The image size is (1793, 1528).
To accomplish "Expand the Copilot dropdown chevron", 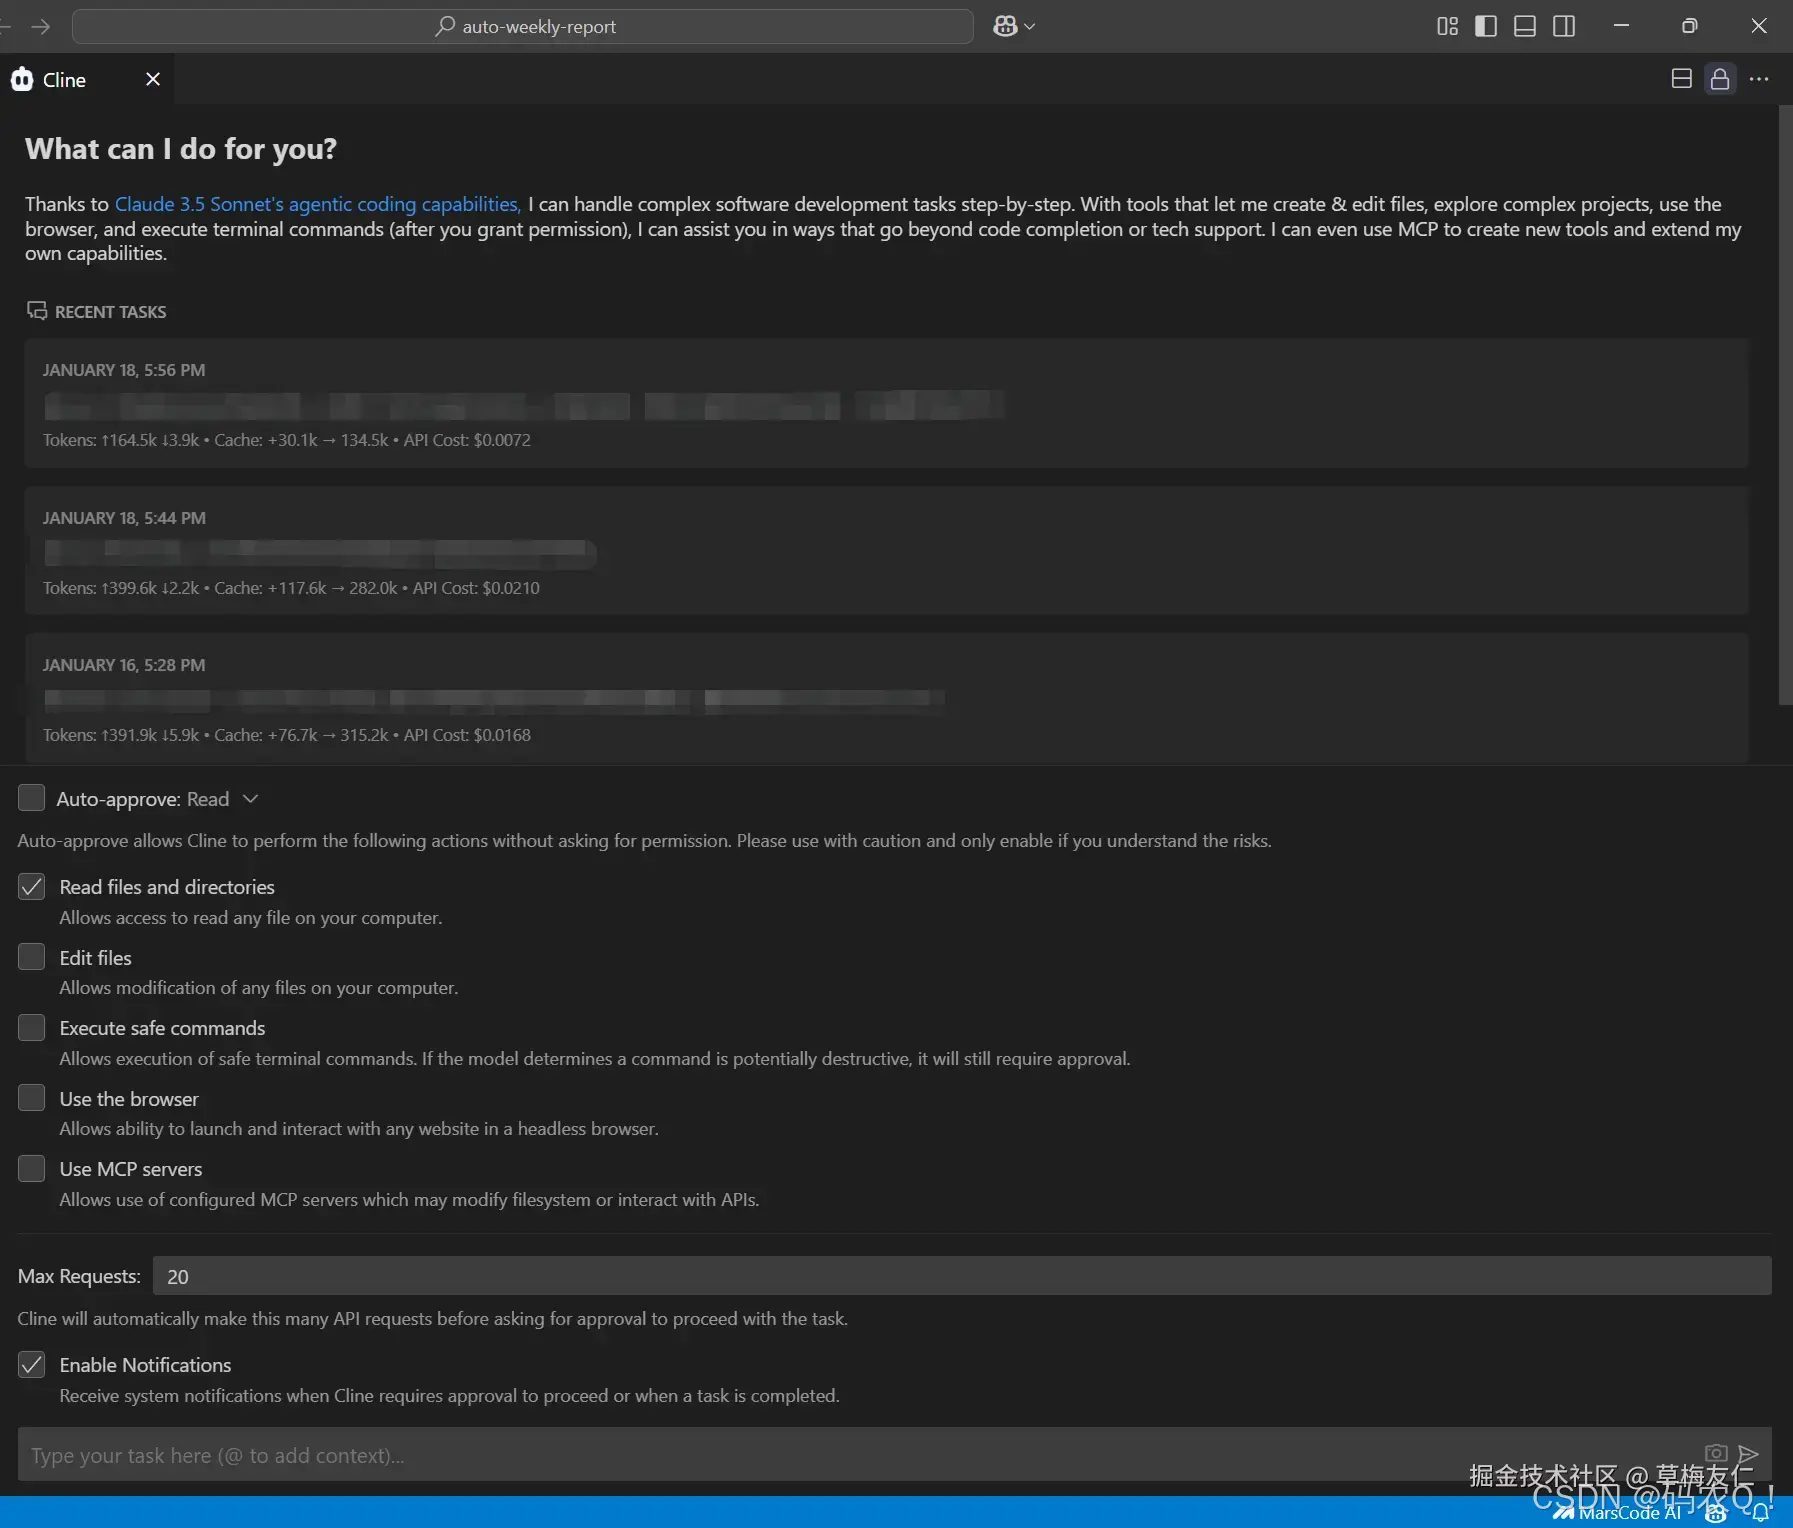I will tap(1030, 27).
